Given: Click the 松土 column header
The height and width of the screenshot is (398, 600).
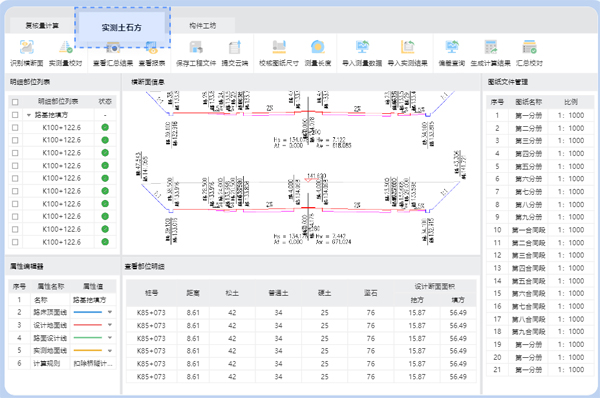Looking at the screenshot, I should (x=232, y=293).
